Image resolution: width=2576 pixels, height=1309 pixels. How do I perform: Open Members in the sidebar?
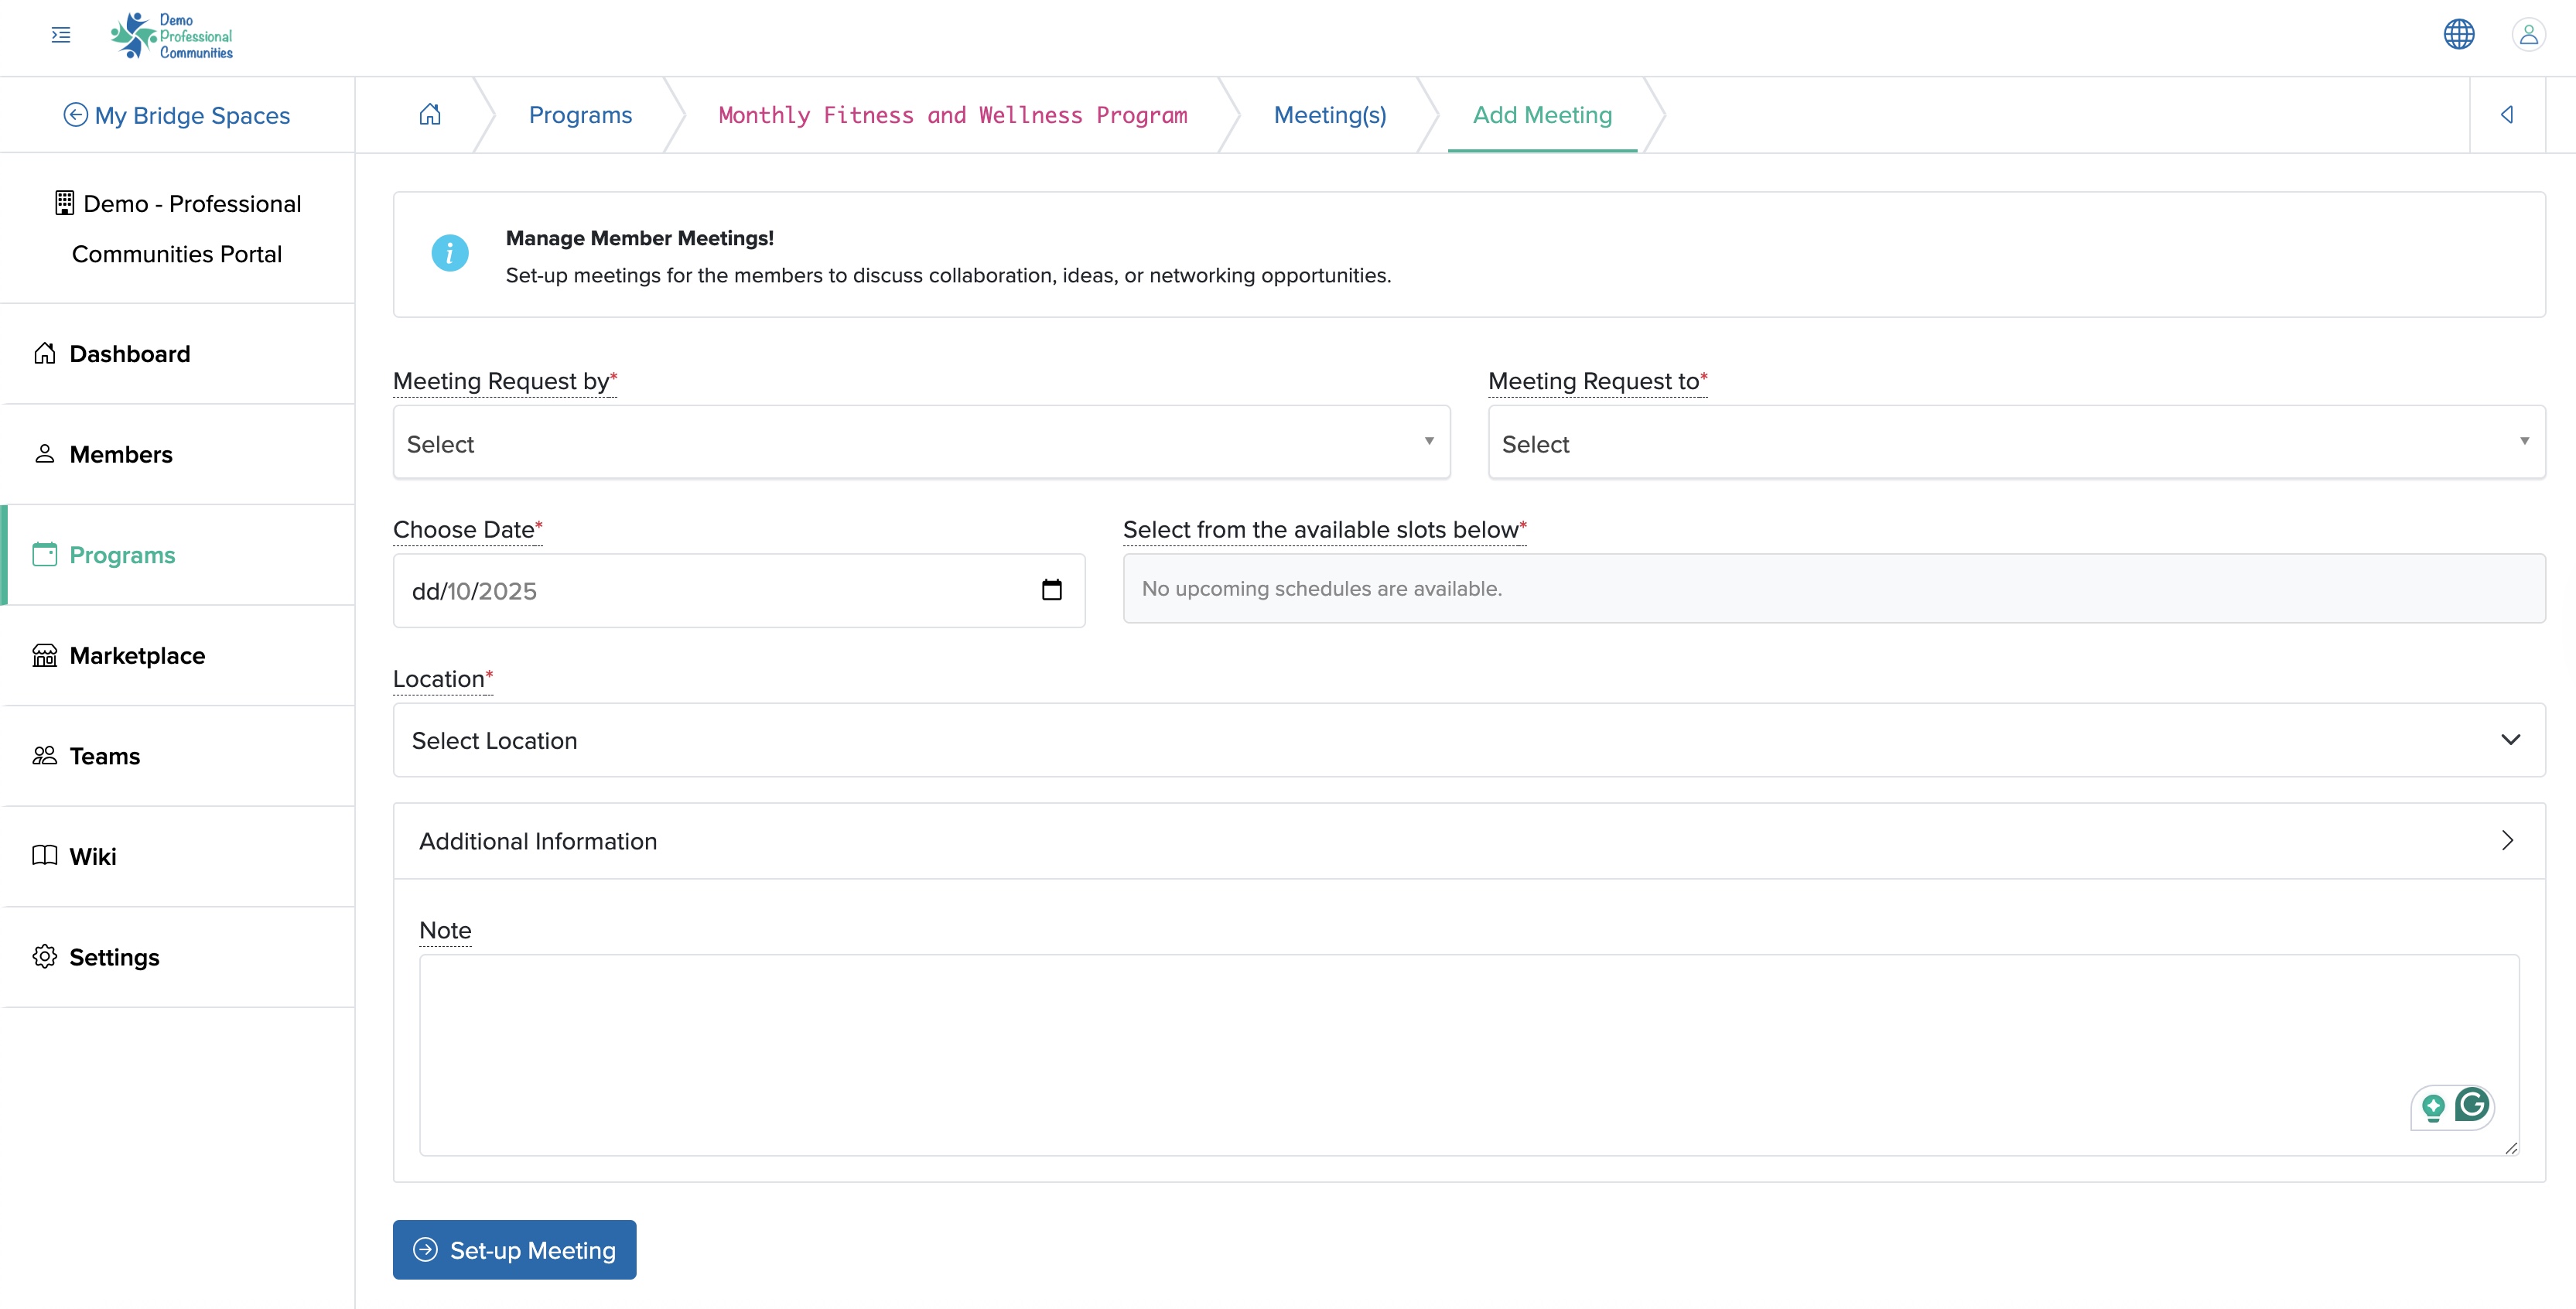point(179,454)
